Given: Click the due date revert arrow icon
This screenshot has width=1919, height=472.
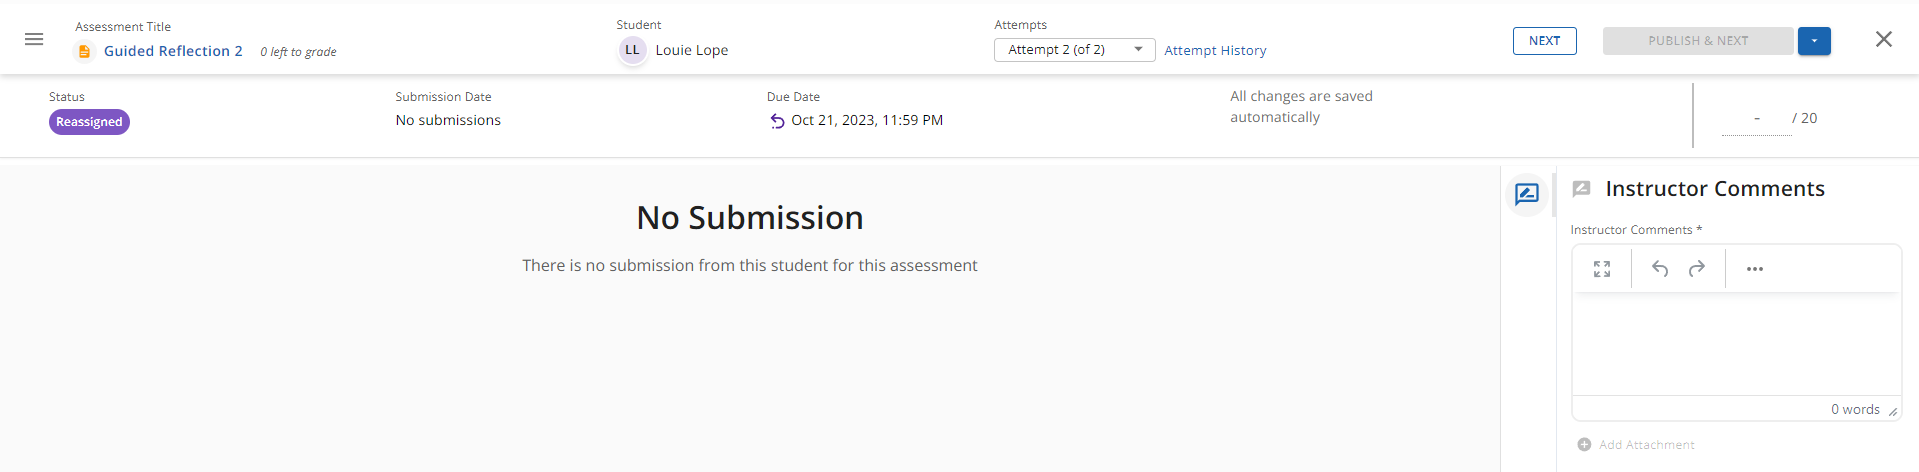Looking at the screenshot, I should click(x=777, y=121).
